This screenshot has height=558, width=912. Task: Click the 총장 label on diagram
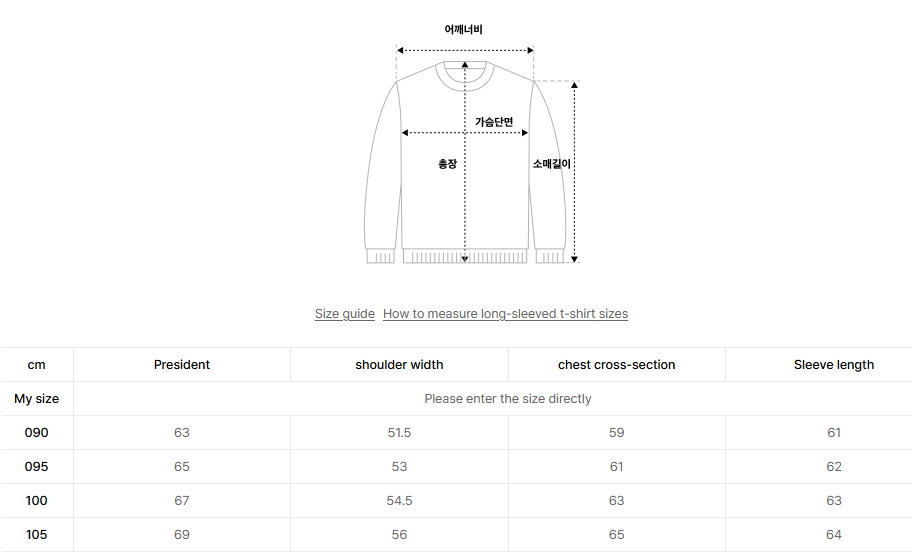point(447,164)
